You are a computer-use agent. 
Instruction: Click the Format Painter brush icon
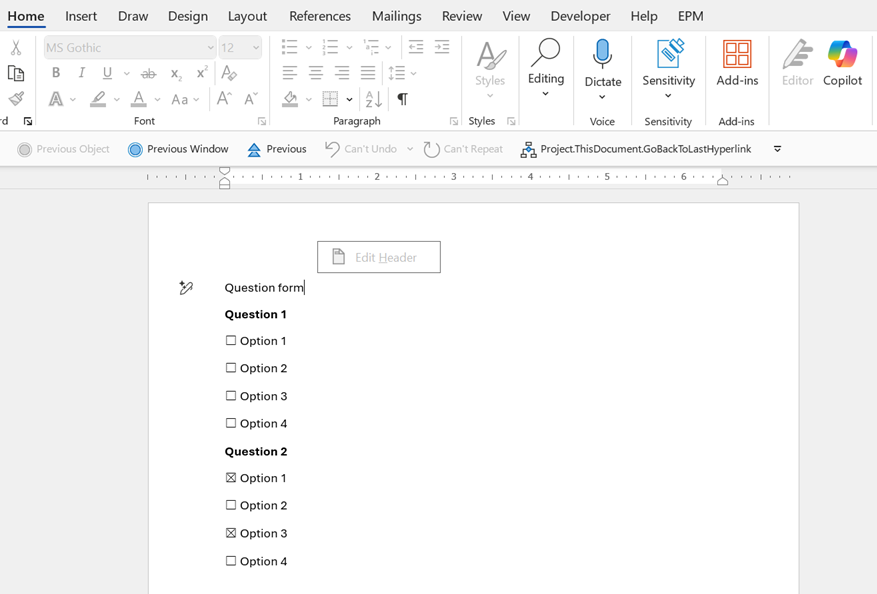click(16, 99)
